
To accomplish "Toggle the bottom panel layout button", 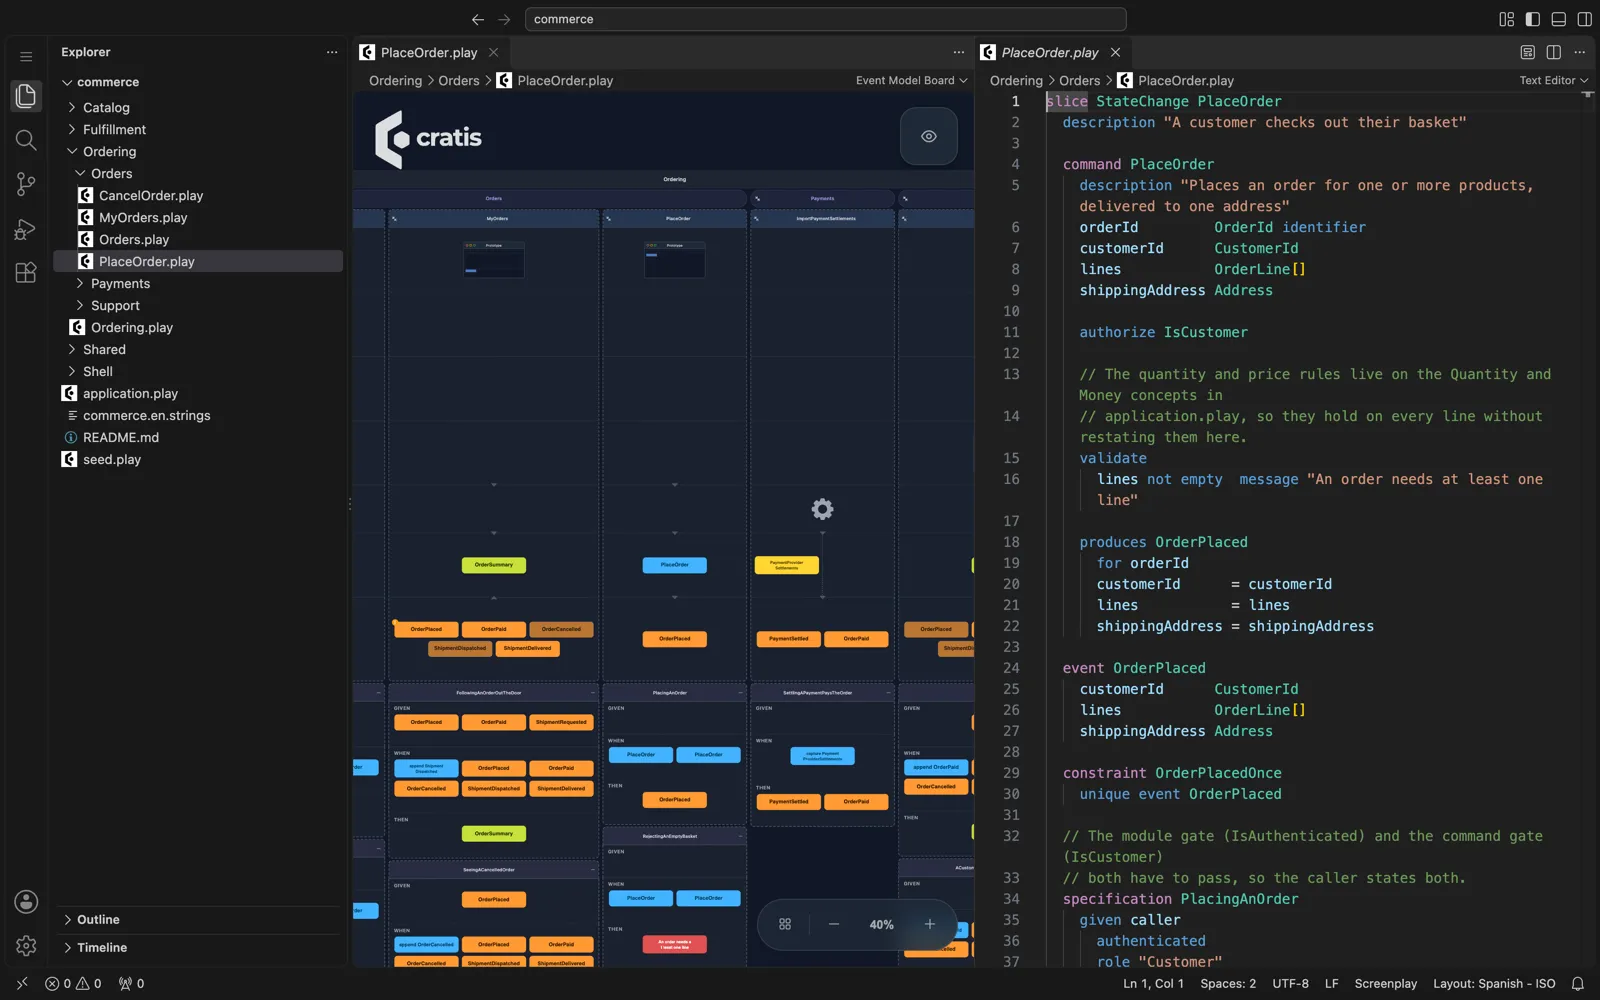I will (x=1559, y=19).
